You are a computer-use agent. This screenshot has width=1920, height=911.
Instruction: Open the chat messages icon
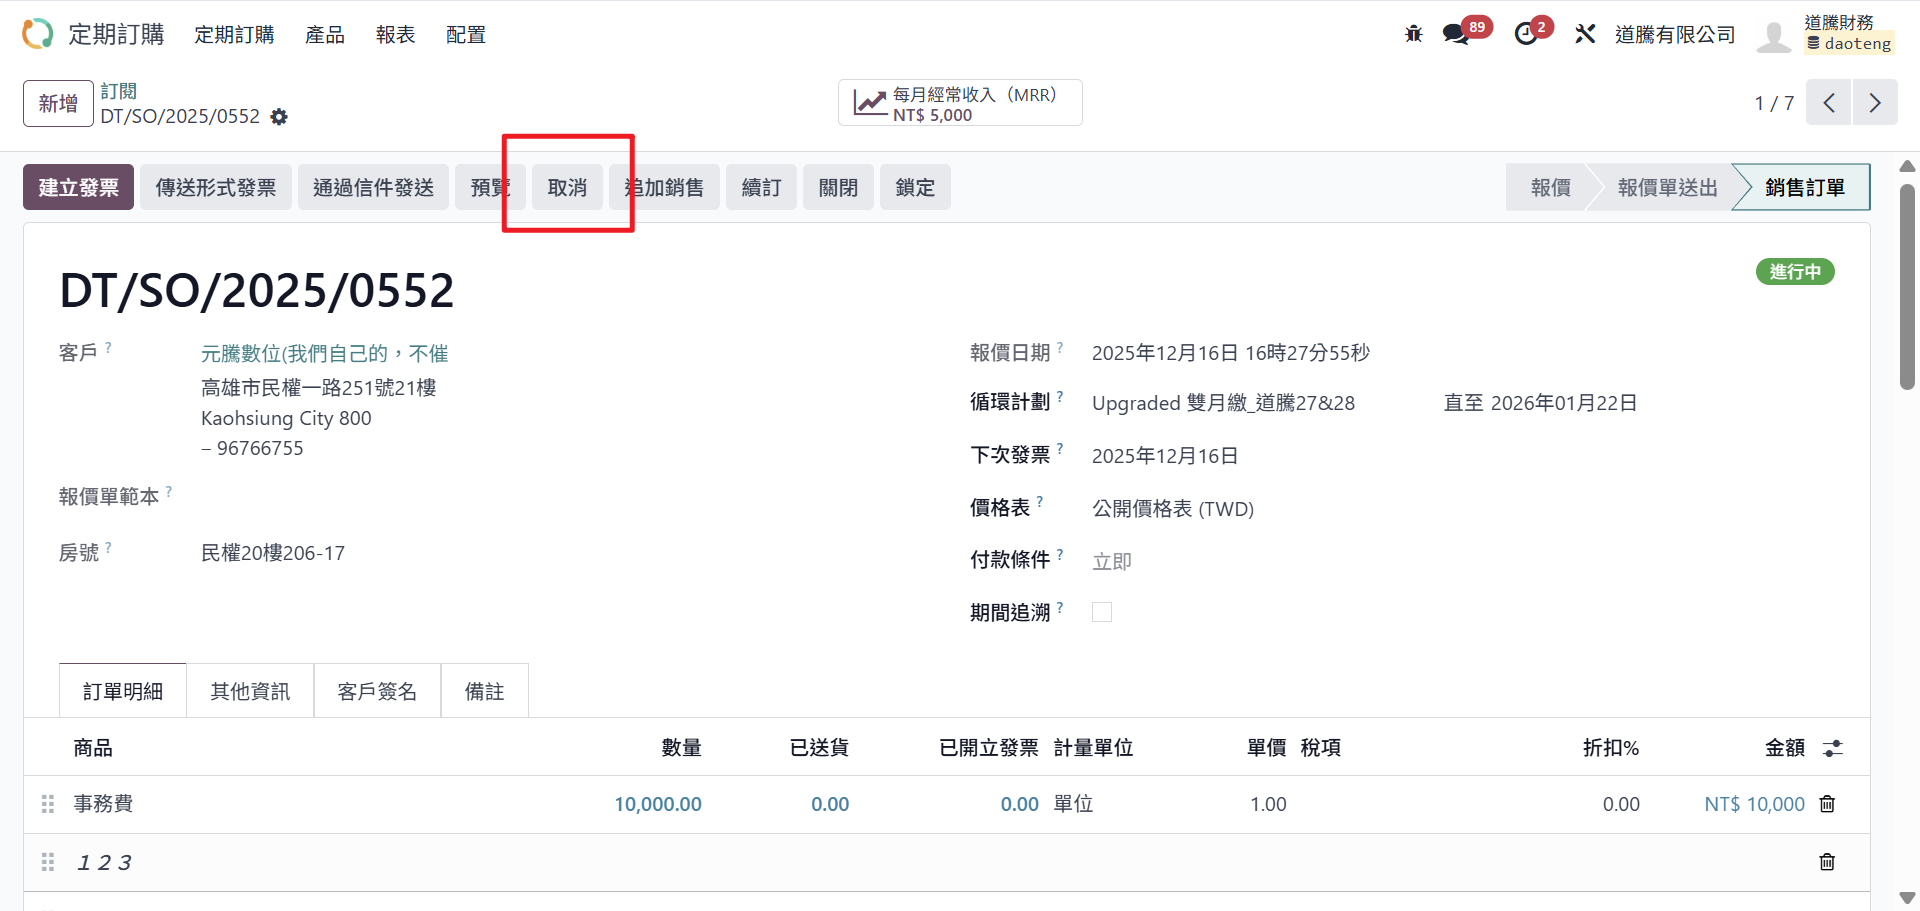(x=1455, y=34)
